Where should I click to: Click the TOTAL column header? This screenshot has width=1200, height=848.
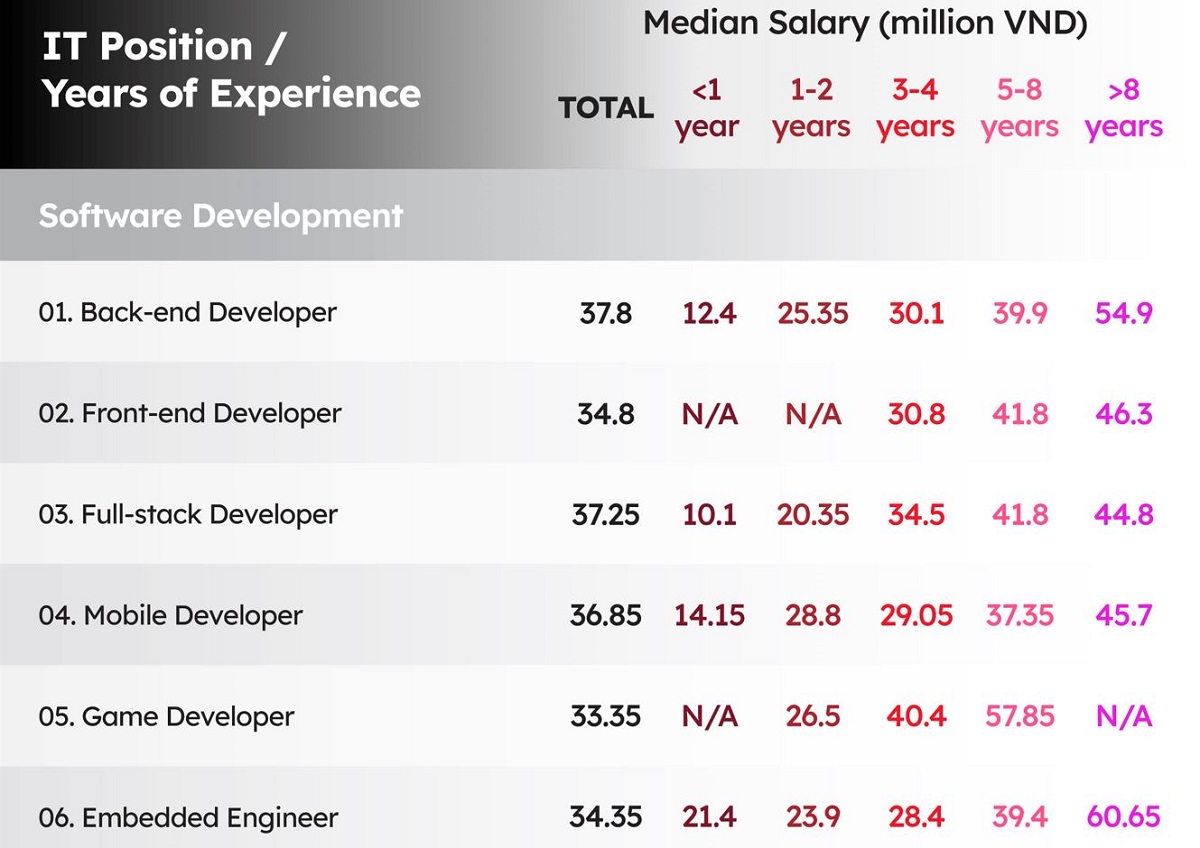coord(606,108)
